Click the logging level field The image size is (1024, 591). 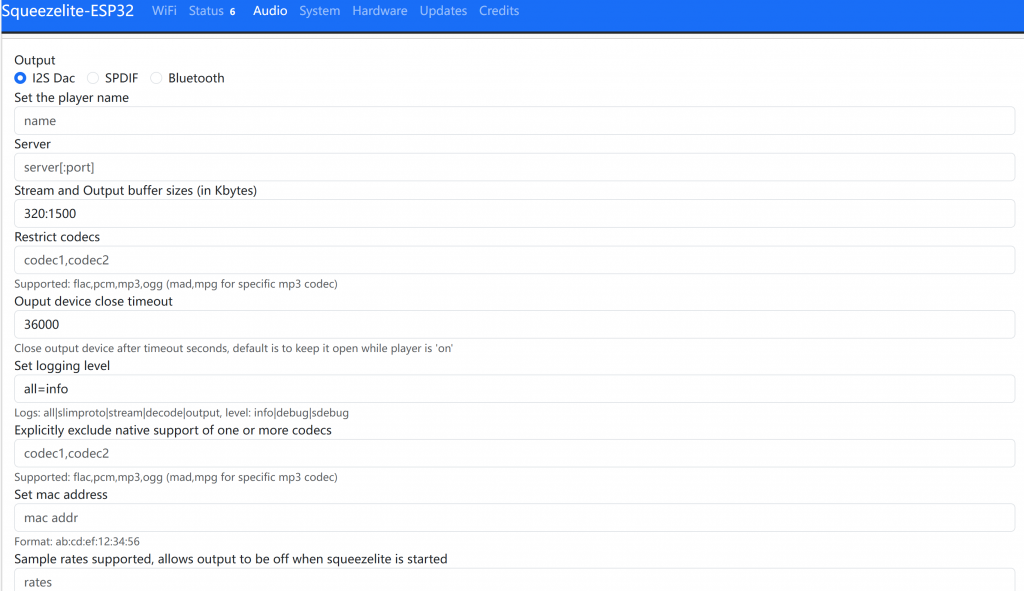point(514,389)
